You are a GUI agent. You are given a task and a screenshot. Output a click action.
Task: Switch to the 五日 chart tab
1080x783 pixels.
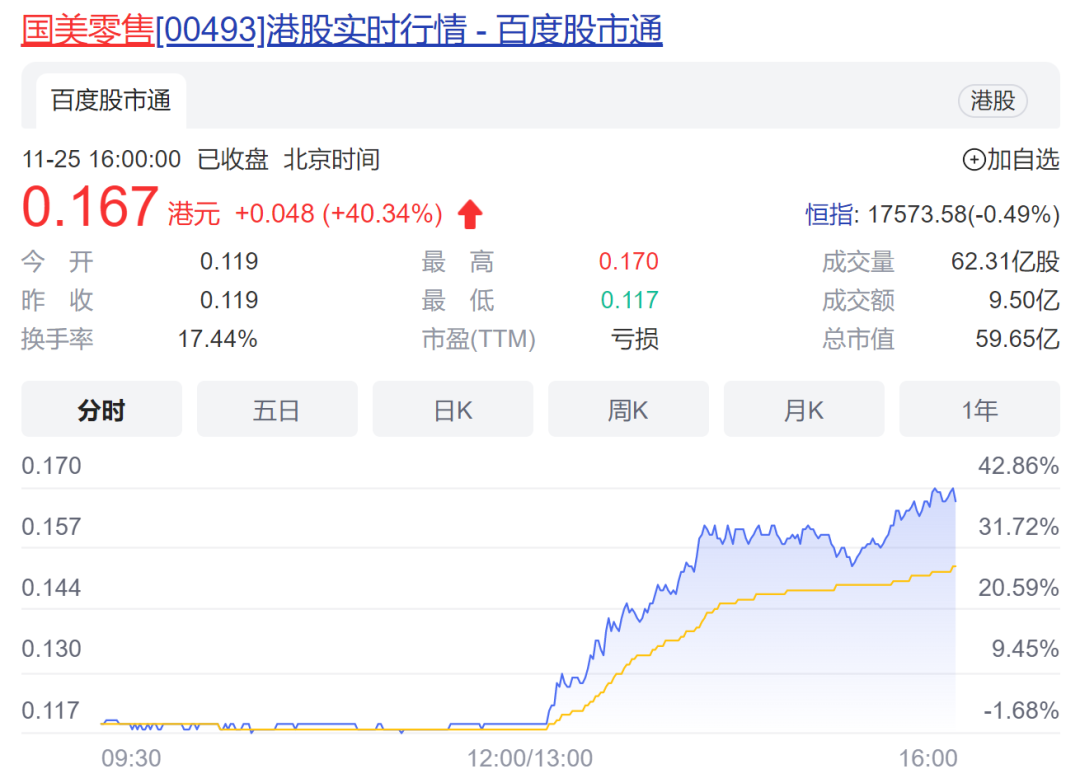277,410
